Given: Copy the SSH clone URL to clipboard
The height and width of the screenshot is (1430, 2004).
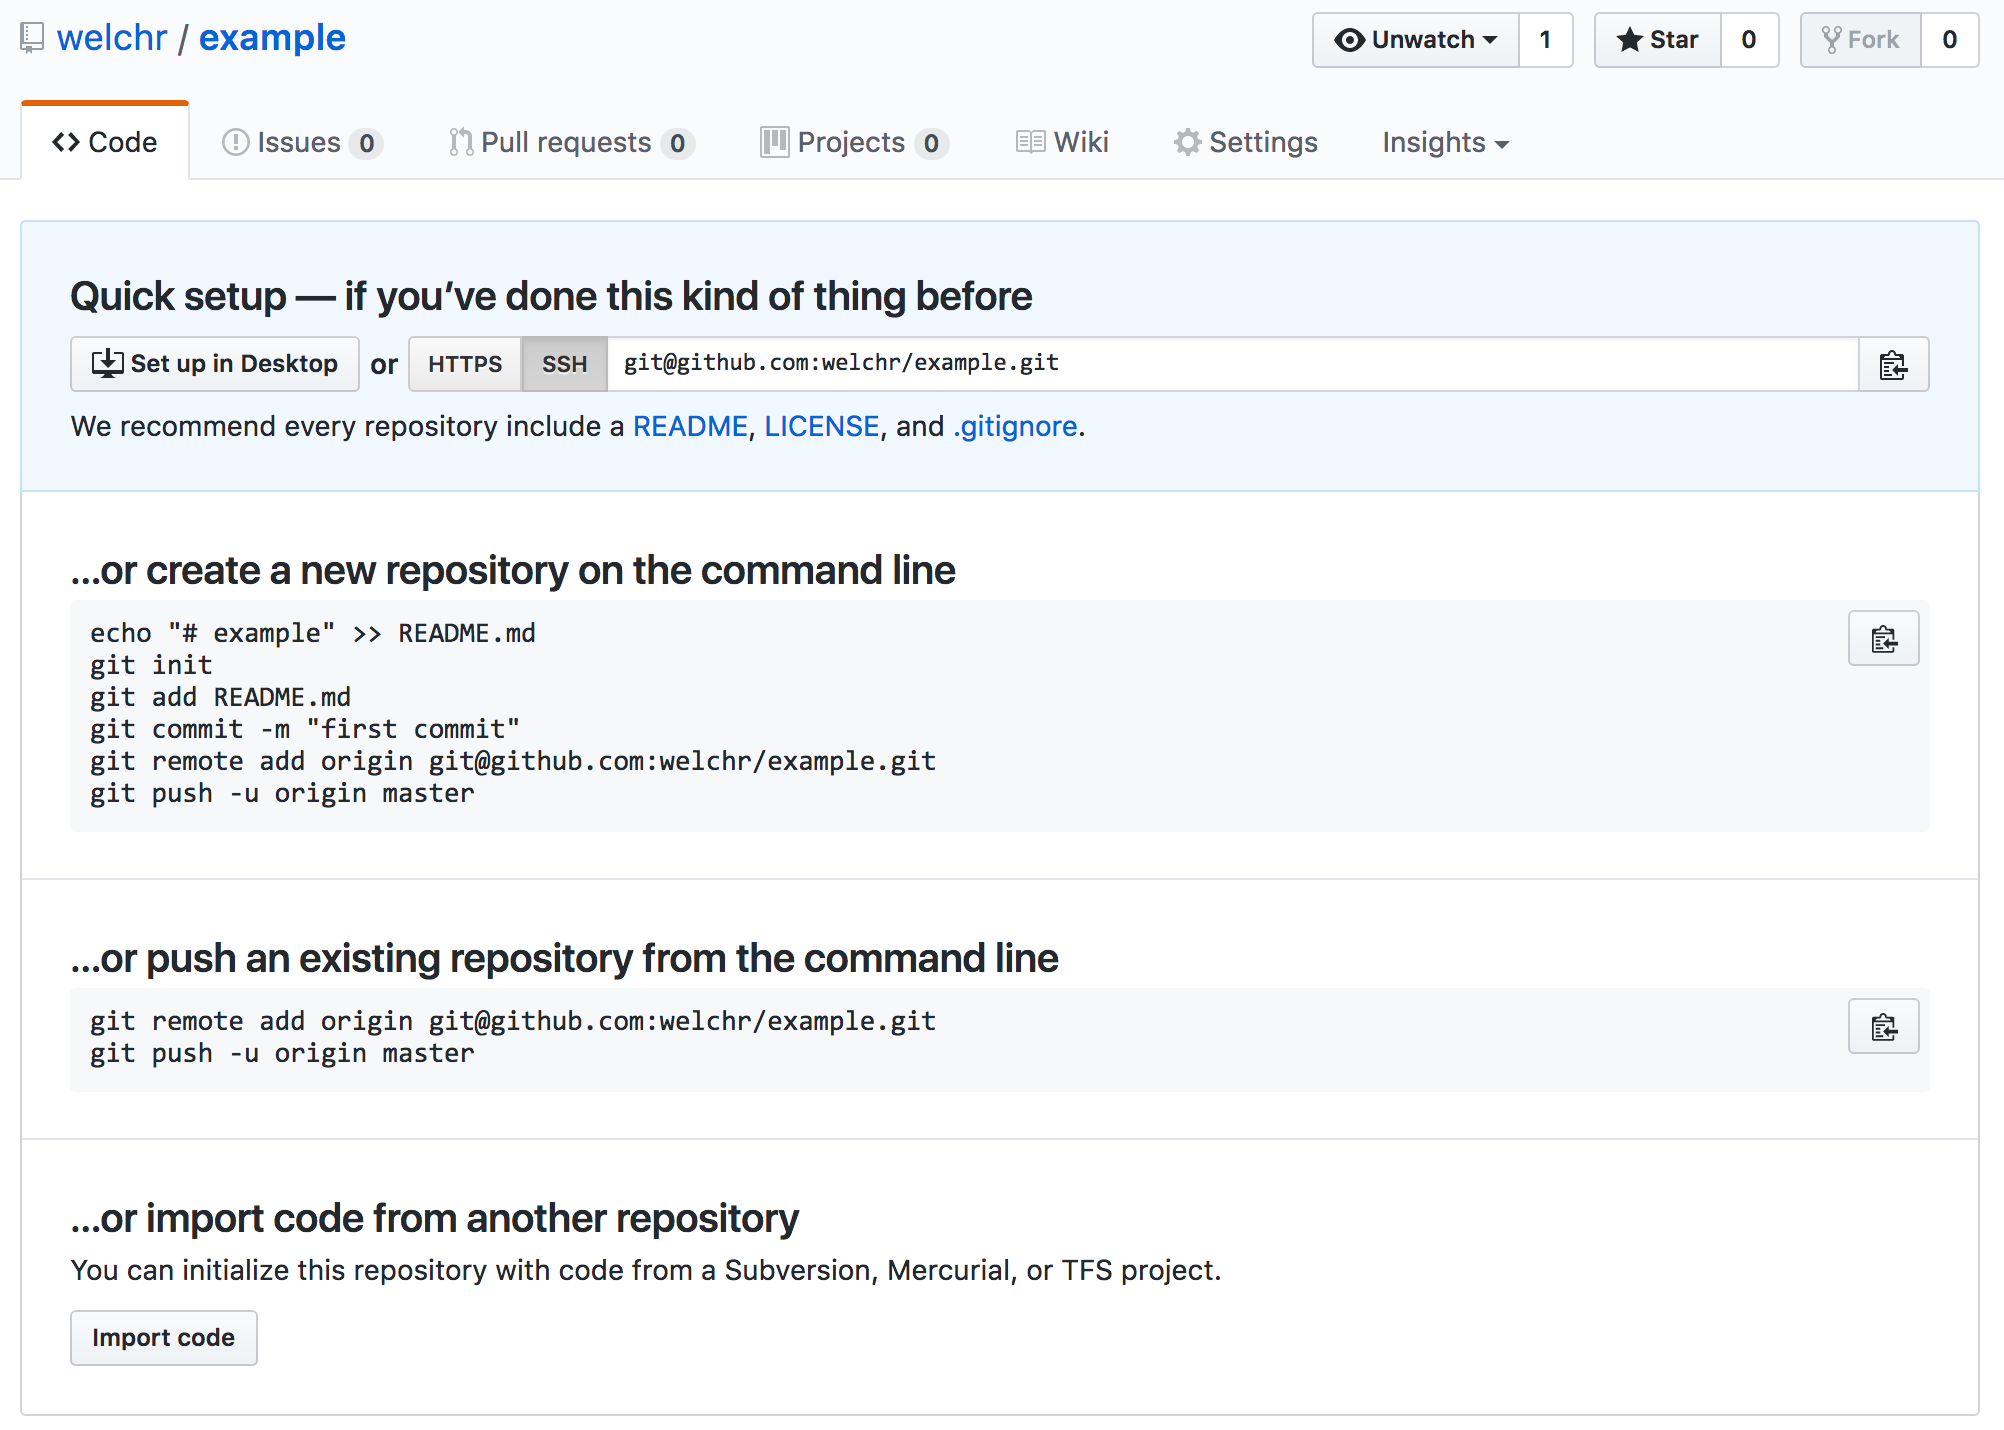Looking at the screenshot, I should point(1892,365).
